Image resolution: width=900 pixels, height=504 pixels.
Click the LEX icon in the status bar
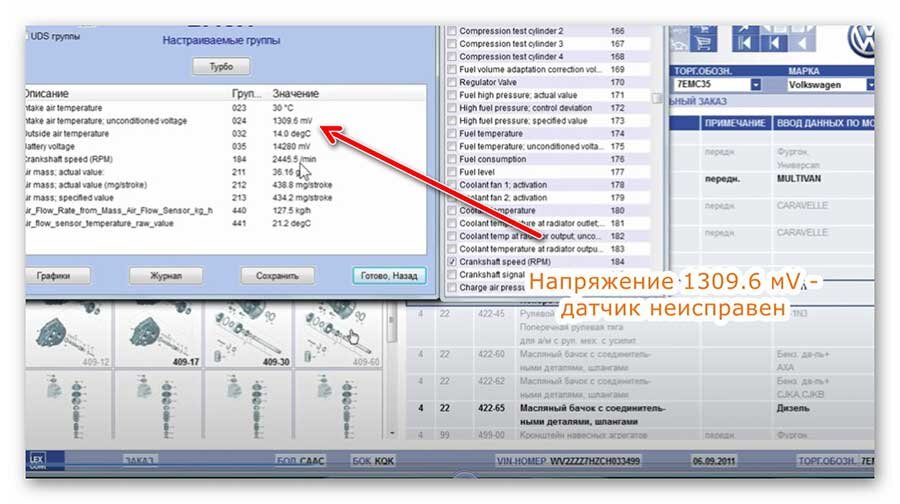[x=37, y=460]
